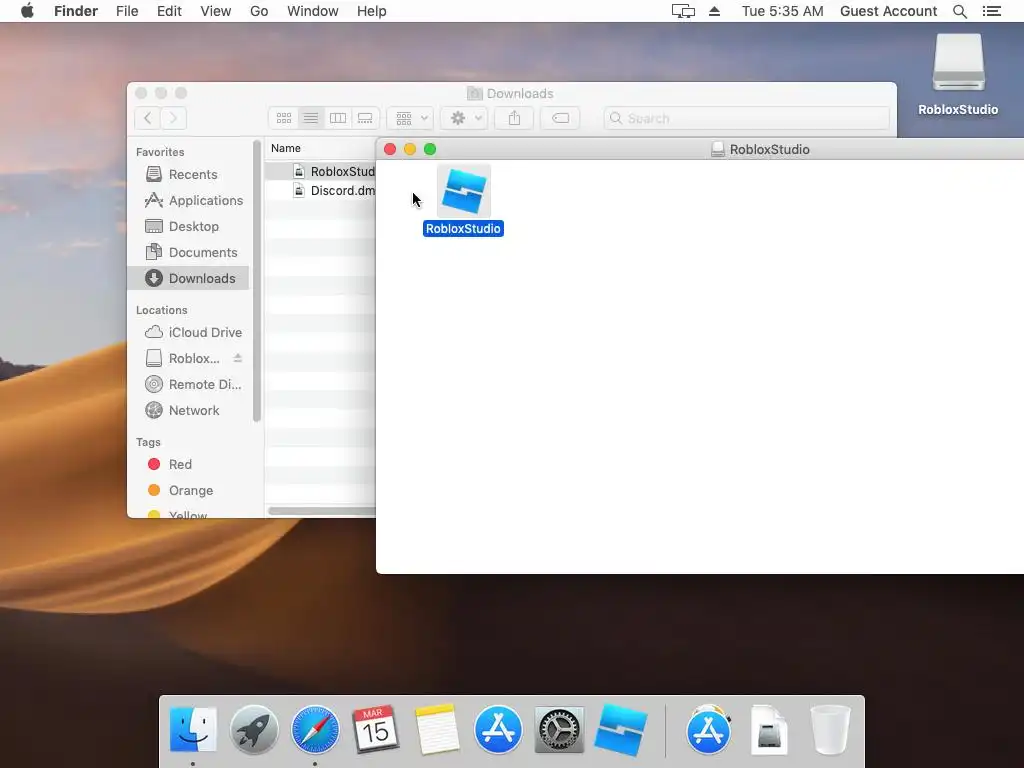The image size is (1024, 768).
Task: Open Spotlight search in the menu bar
Action: [959, 11]
